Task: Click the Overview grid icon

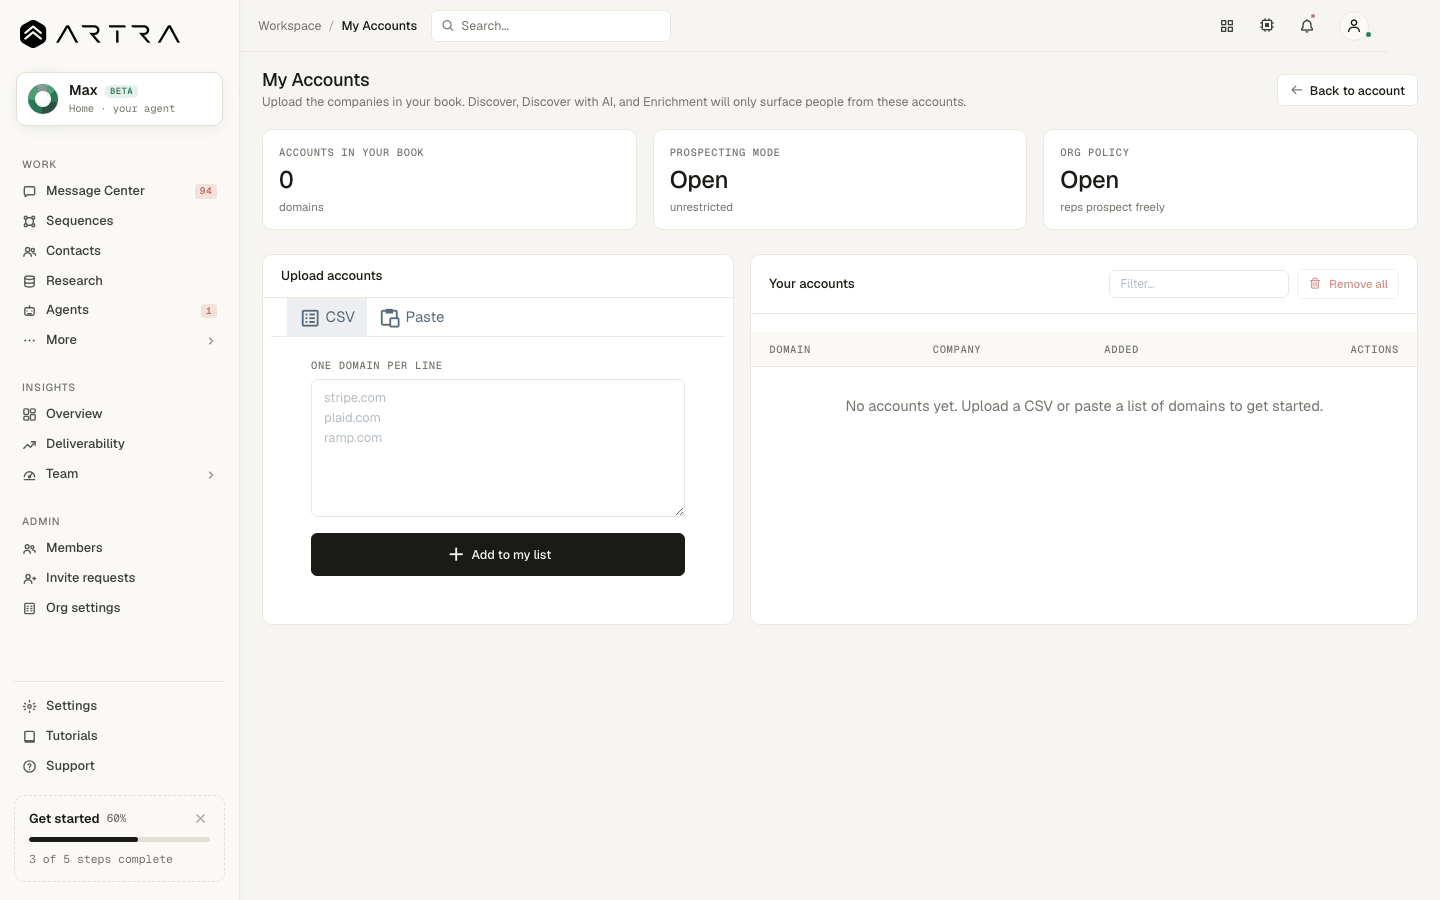Action: 30,414
